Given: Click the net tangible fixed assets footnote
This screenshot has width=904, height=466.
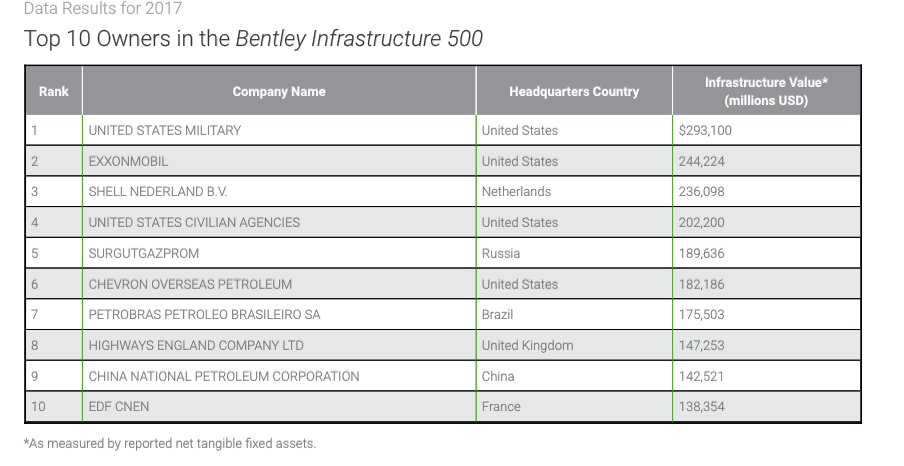Looking at the screenshot, I should tap(169, 443).
